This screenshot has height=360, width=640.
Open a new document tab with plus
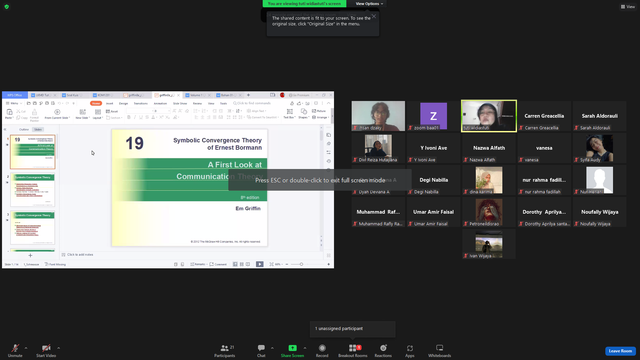248,95
